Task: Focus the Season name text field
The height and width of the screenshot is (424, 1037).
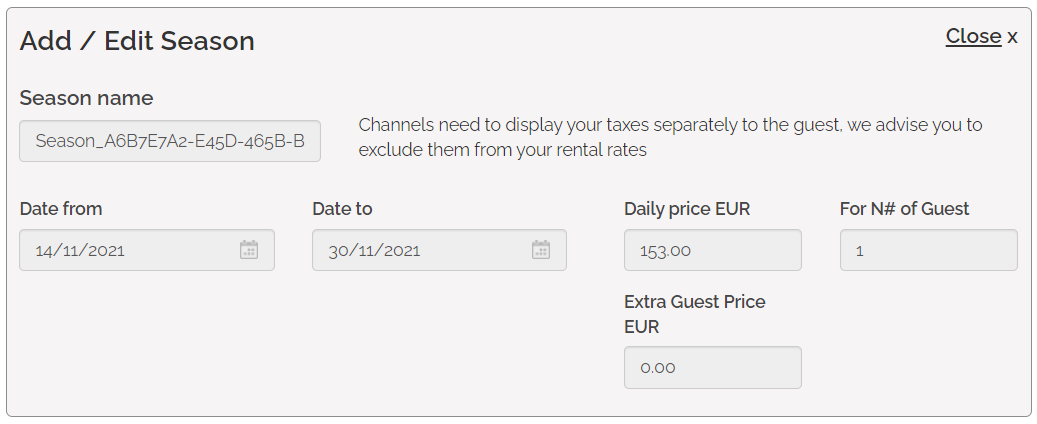Action: click(x=170, y=141)
